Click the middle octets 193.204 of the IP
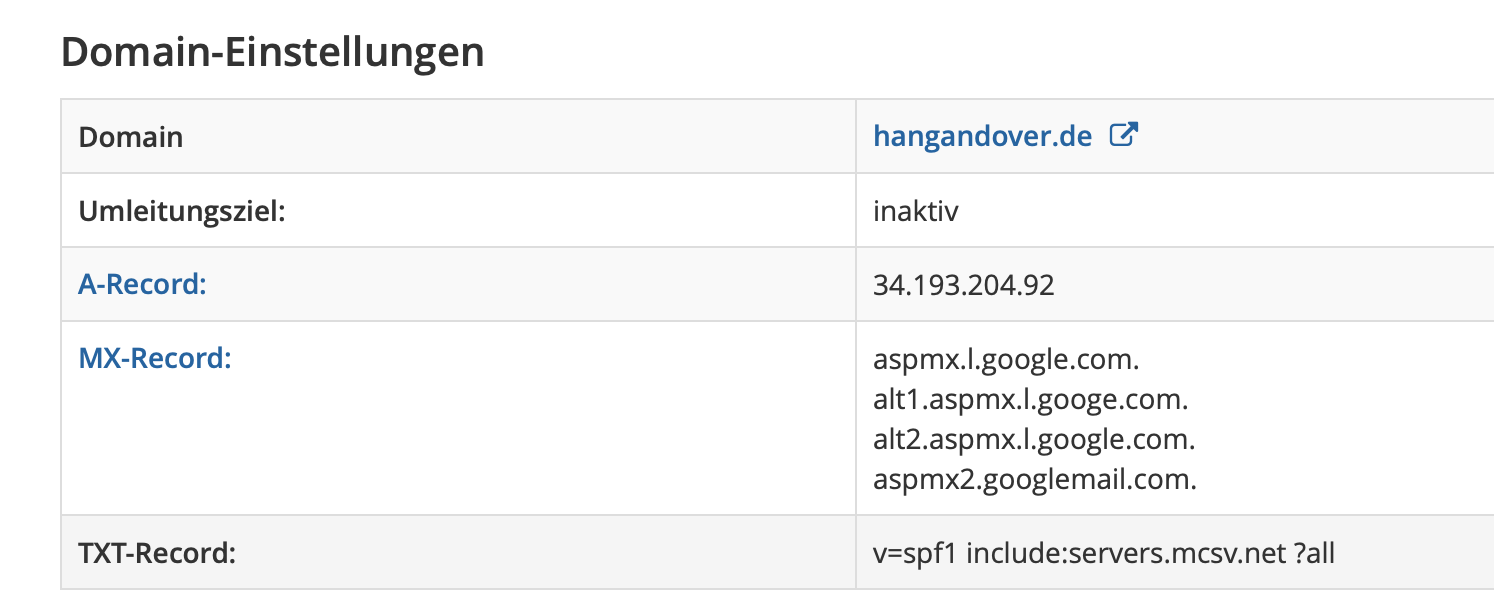The image size is (1494, 602). click(962, 285)
